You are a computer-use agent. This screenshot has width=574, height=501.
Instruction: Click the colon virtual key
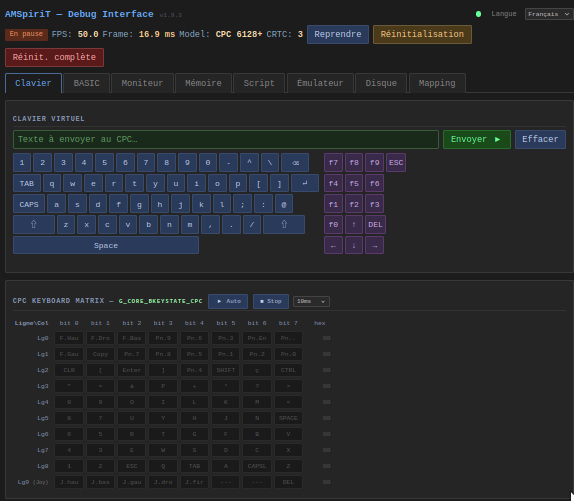(x=263, y=204)
